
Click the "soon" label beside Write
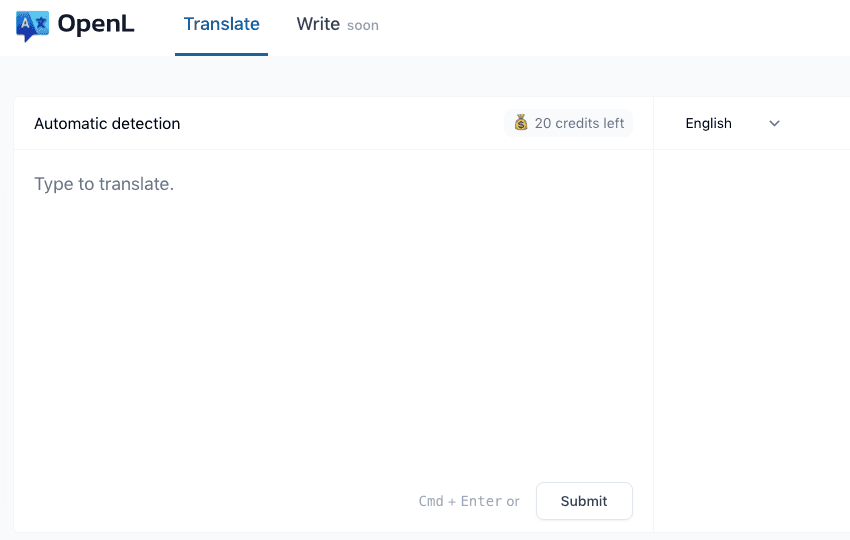[x=363, y=26]
